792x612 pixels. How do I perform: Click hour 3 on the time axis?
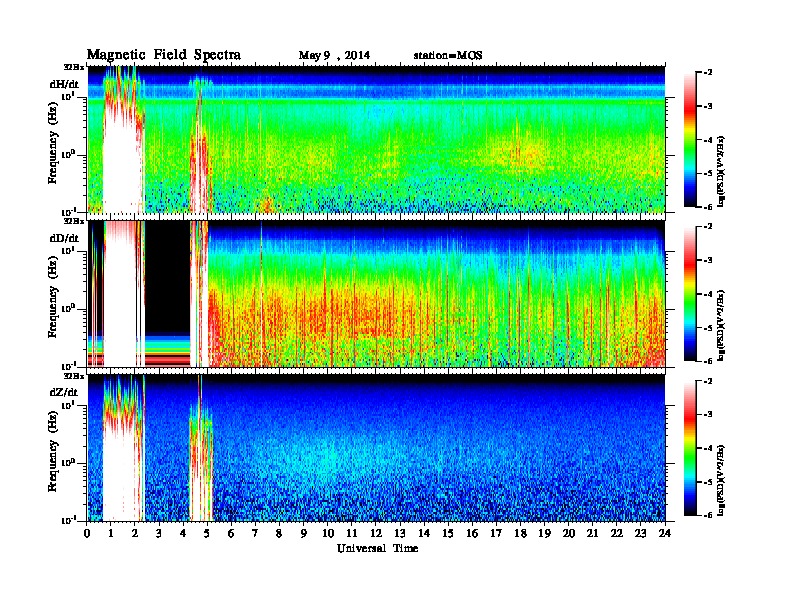coord(159,534)
